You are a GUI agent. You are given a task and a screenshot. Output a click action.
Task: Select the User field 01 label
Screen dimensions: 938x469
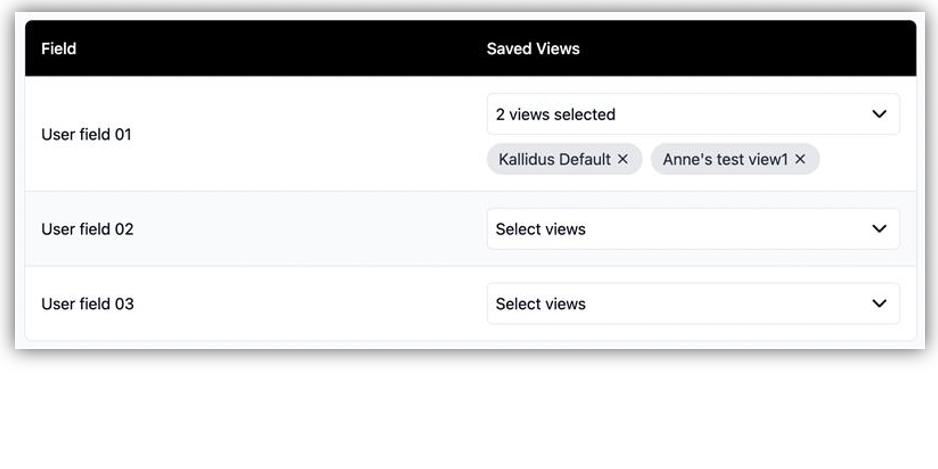87,134
